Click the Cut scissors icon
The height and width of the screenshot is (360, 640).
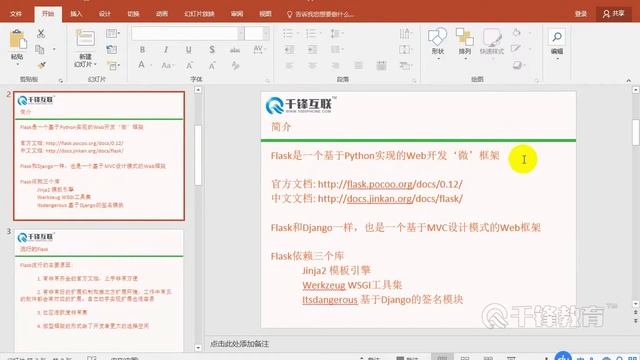point(41,33)
